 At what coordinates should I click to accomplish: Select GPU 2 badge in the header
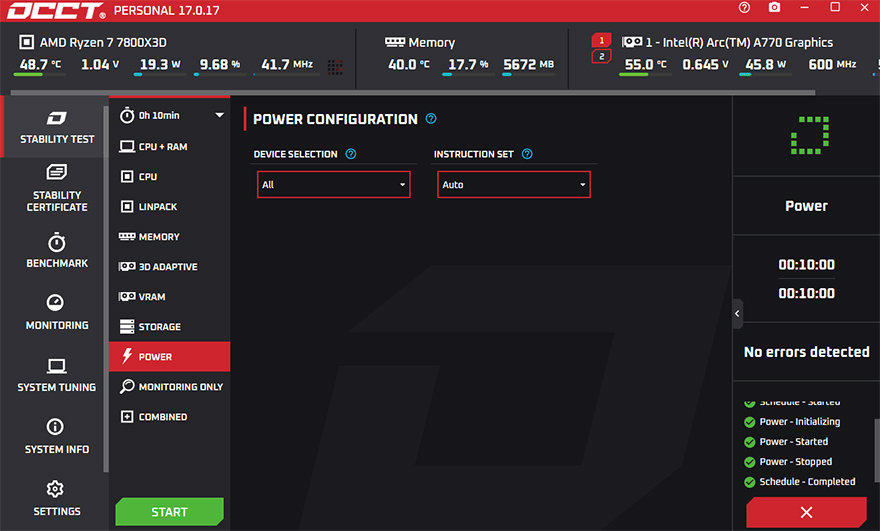(x=601, y=56)
